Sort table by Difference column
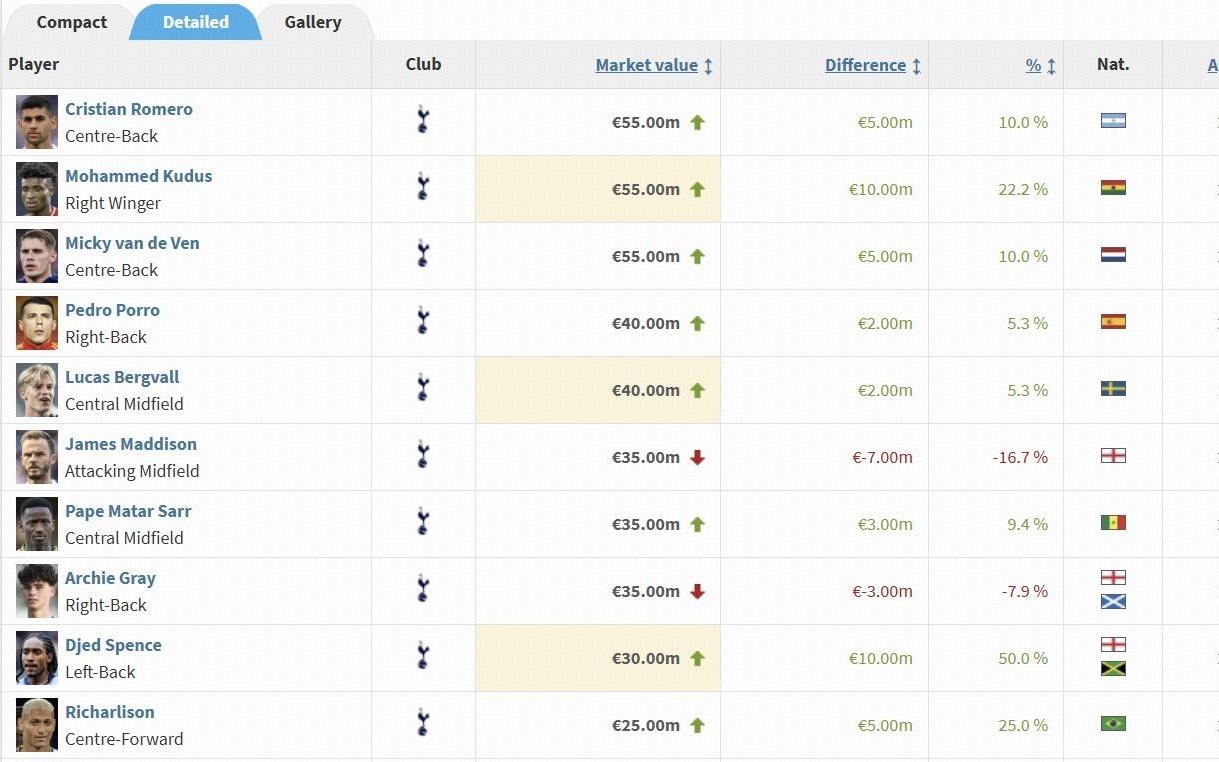This screenshot has width=1219, height=762. [x=865, y=65]
